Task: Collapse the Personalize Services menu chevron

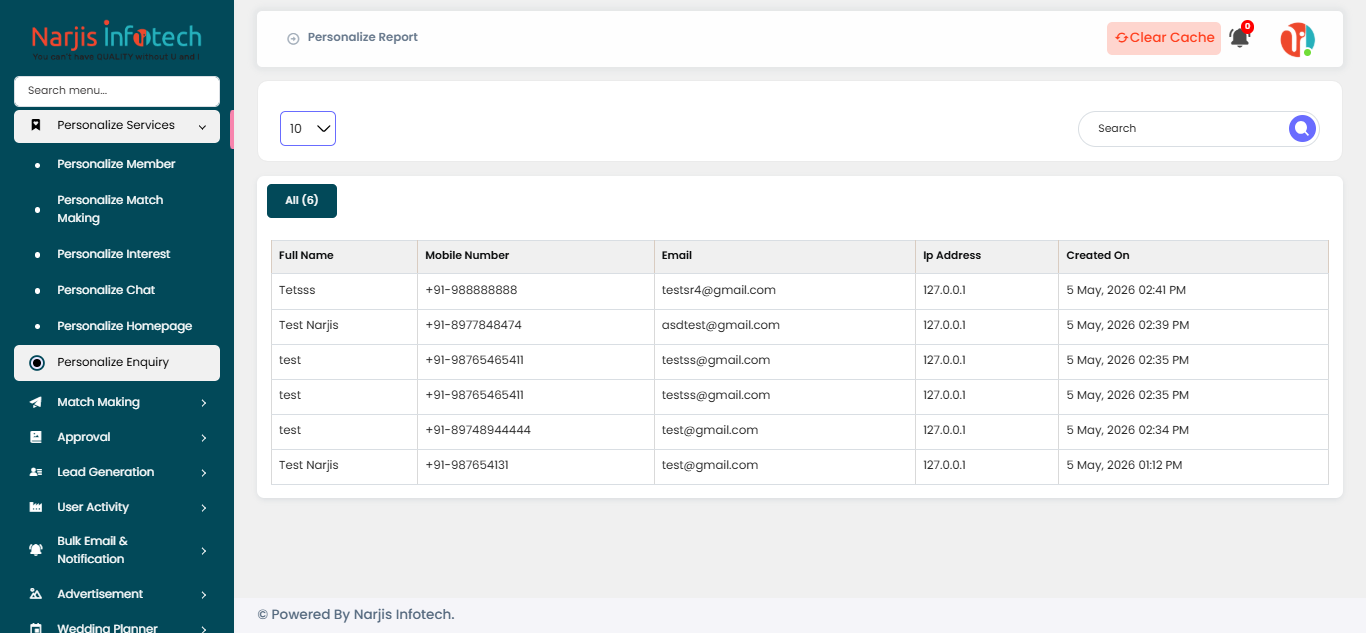Action: (203, 127)
